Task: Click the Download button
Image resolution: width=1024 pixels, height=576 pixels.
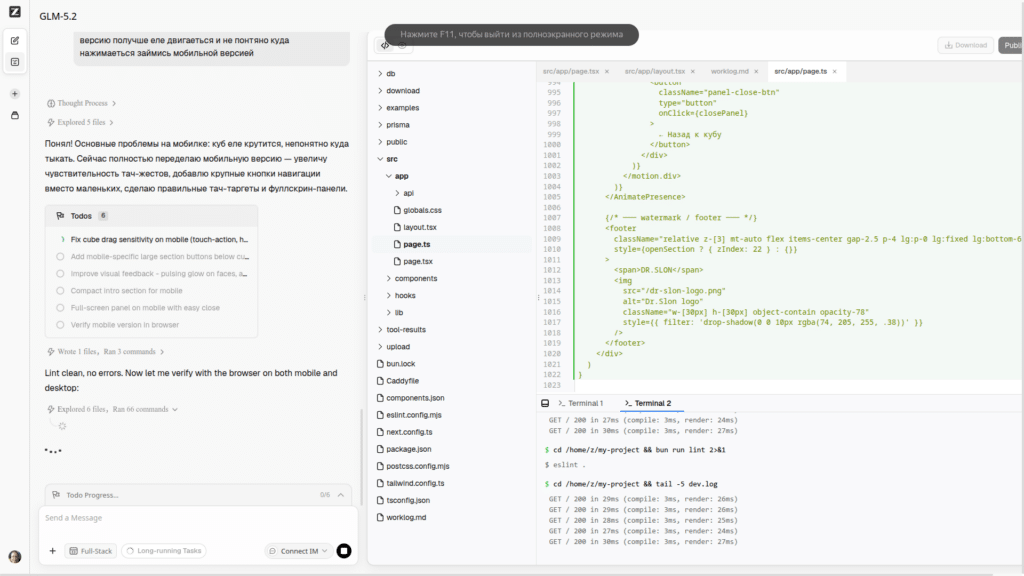Action: click(966, 45)
